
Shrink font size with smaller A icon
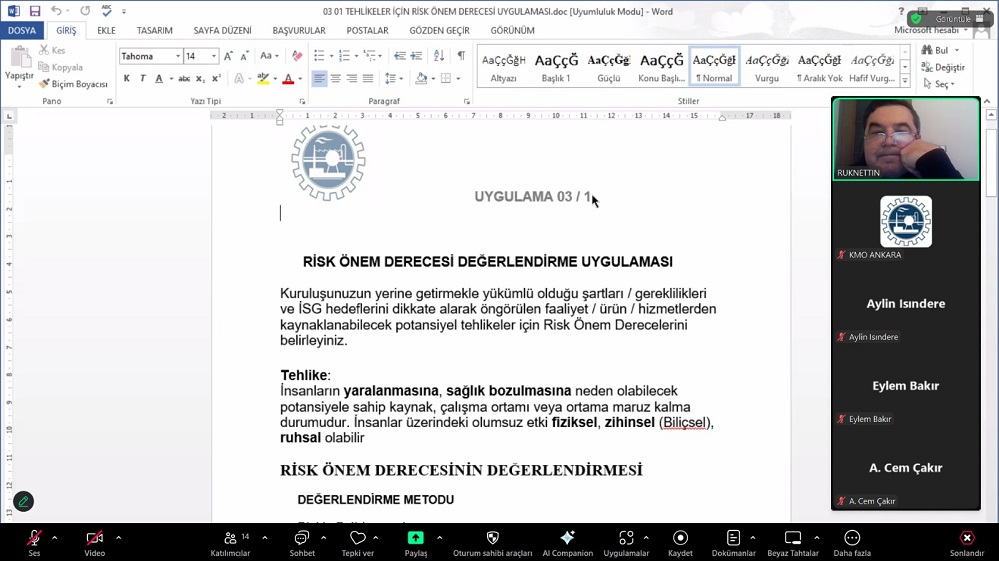click(245, 56)
